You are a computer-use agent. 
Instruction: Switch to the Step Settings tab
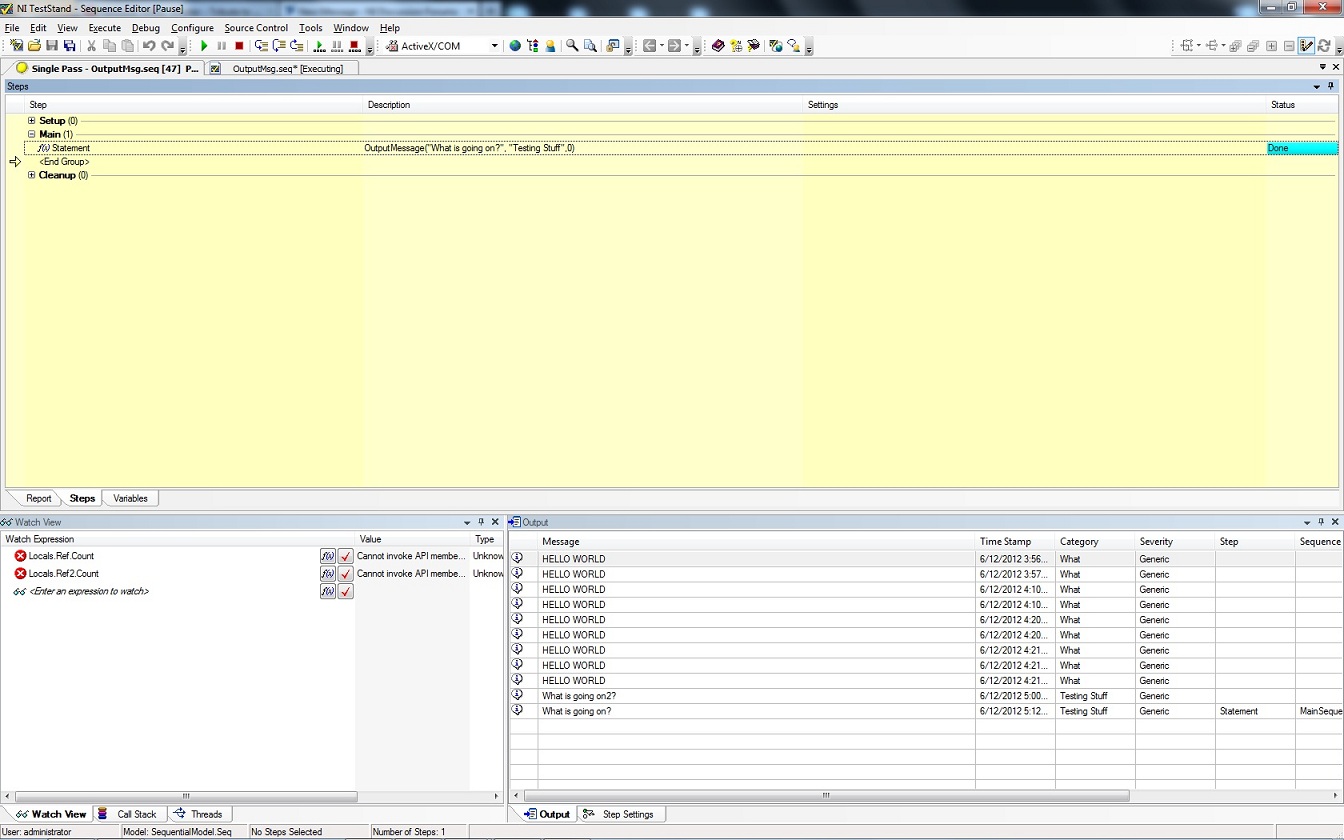pos(619,814)
